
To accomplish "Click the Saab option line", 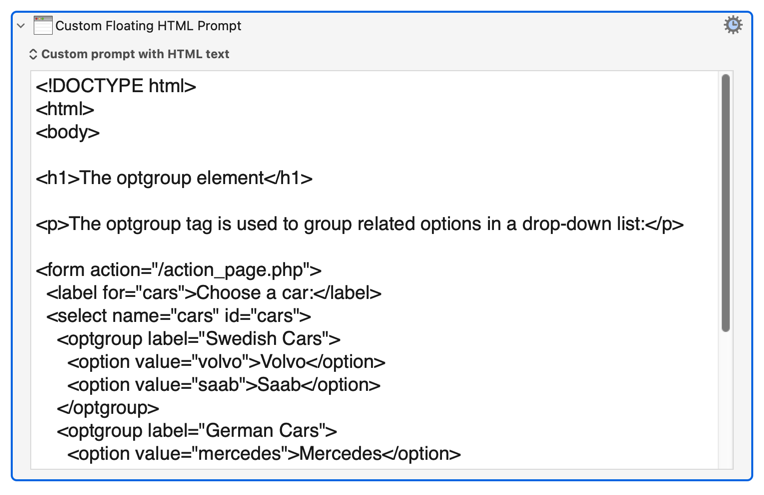I will (x=224, y=385).
